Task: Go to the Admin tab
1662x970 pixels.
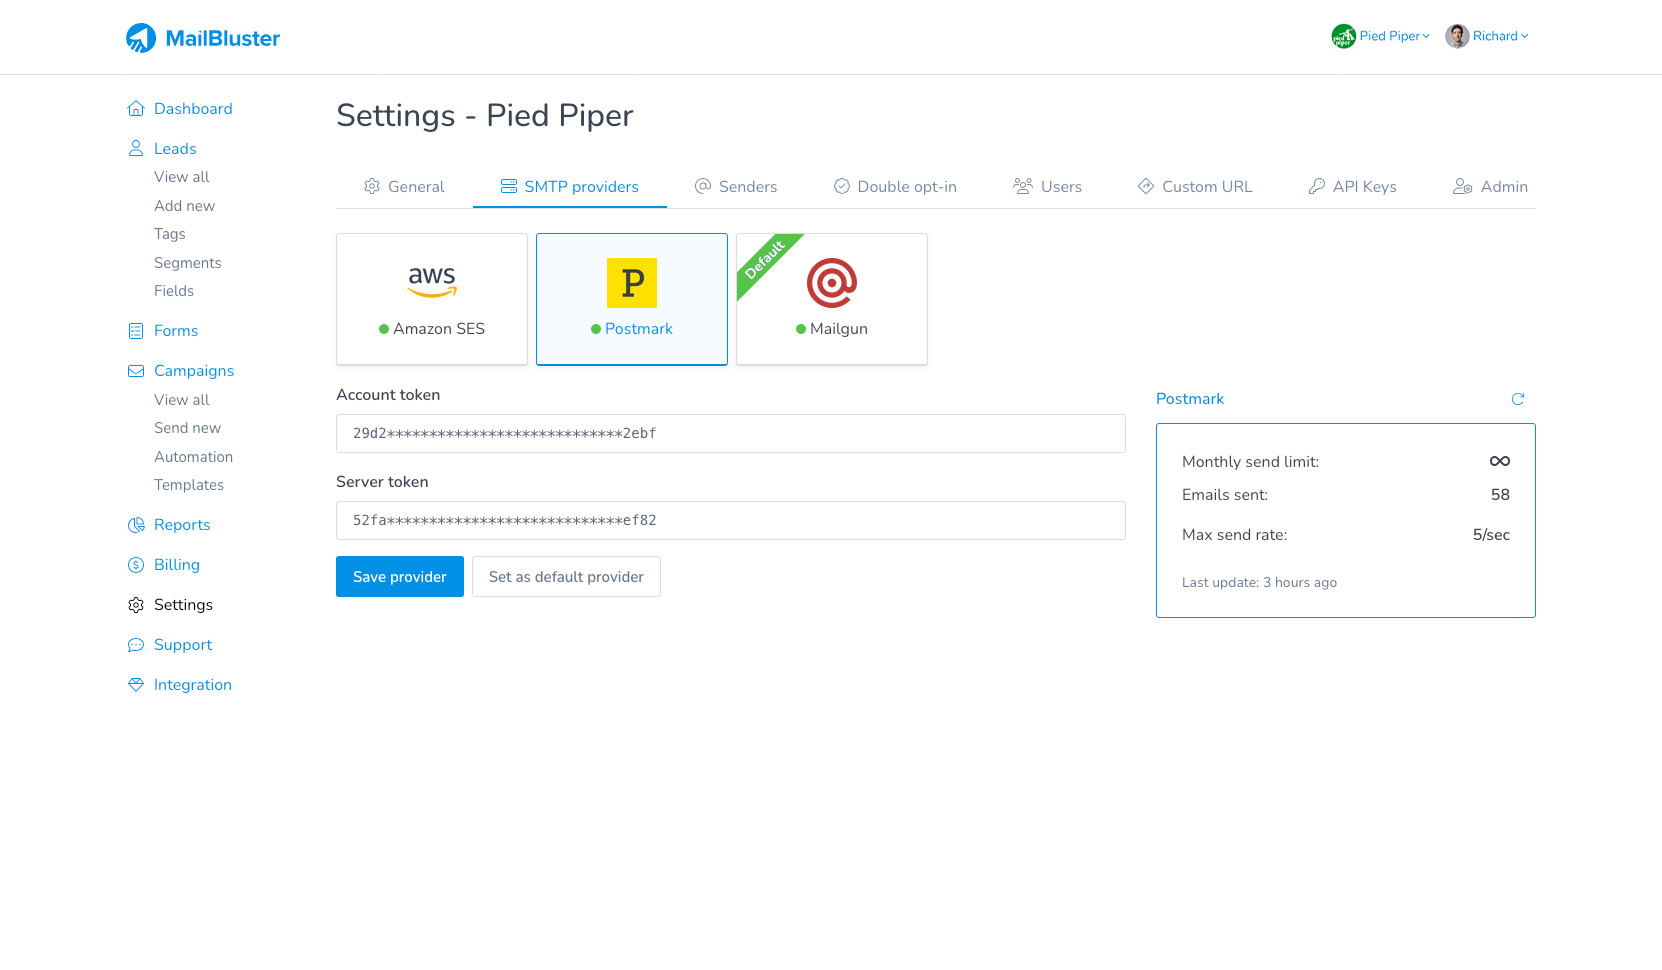Action: point(1490,186)
